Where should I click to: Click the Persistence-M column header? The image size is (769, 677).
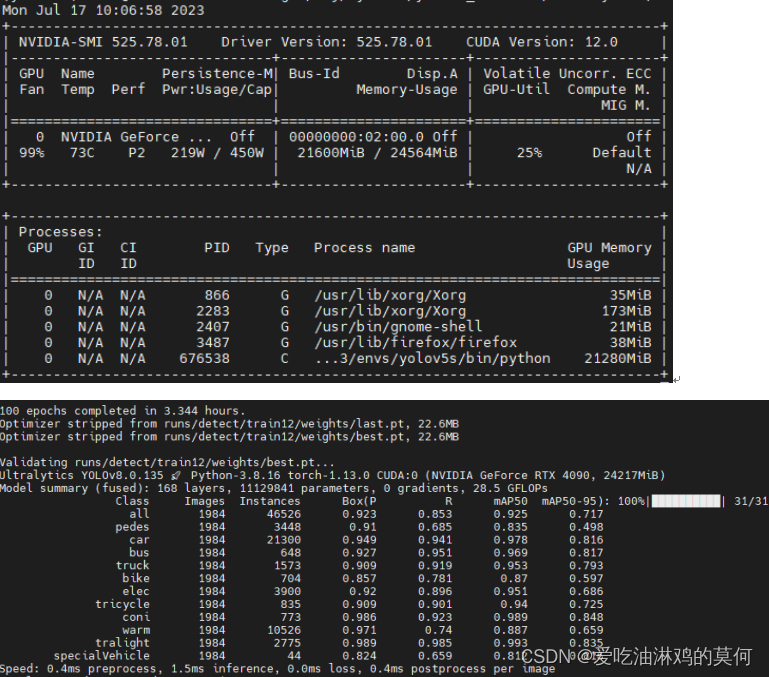217,74
